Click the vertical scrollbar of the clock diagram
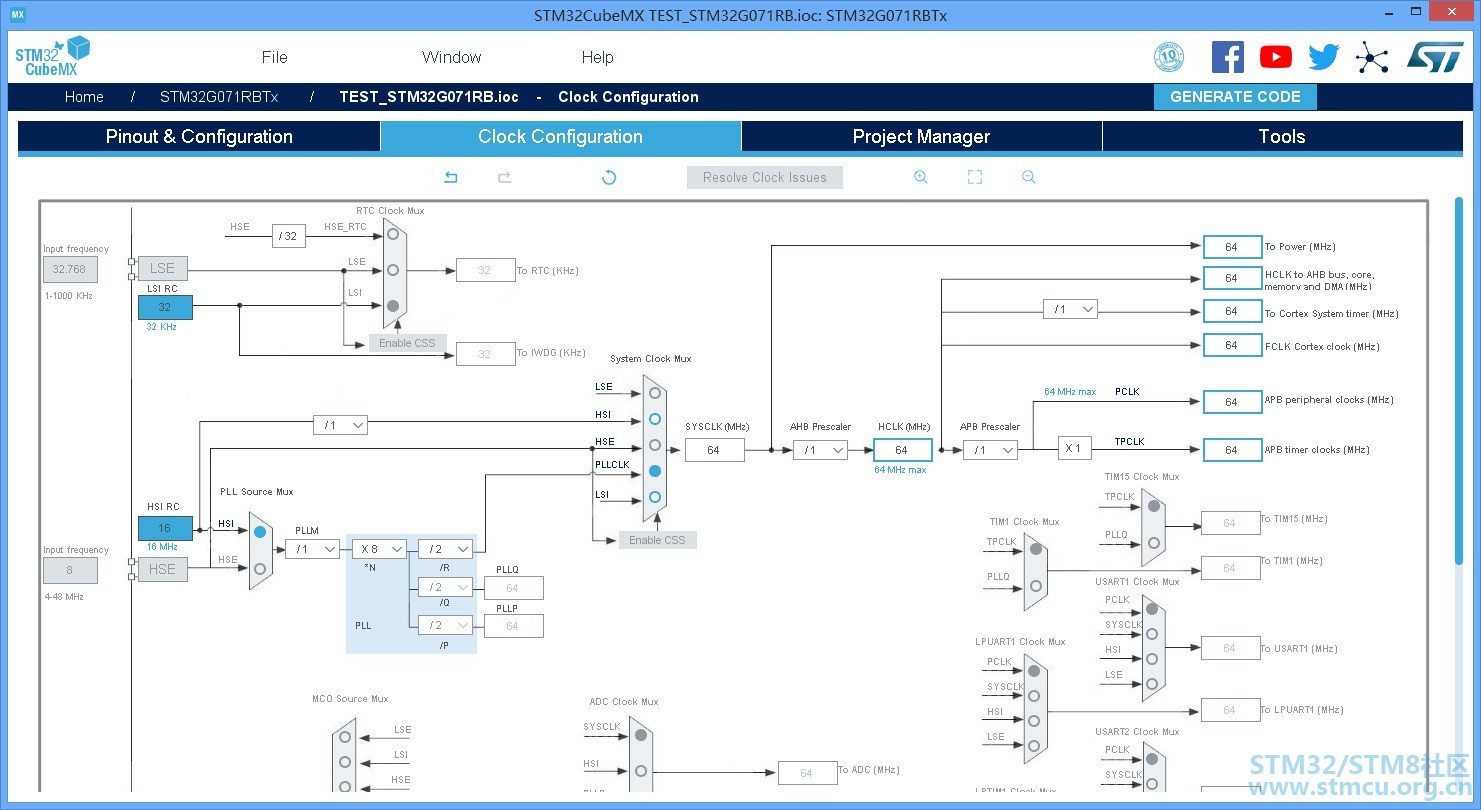 coord(1458,380)
